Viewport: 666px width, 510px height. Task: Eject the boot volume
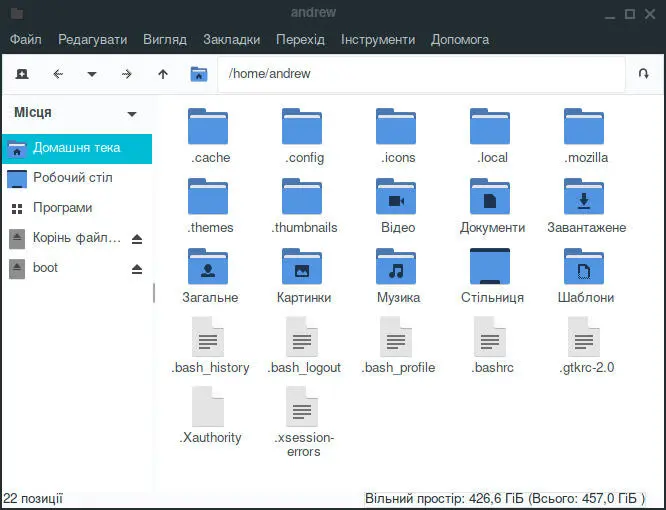click(137, 269)
